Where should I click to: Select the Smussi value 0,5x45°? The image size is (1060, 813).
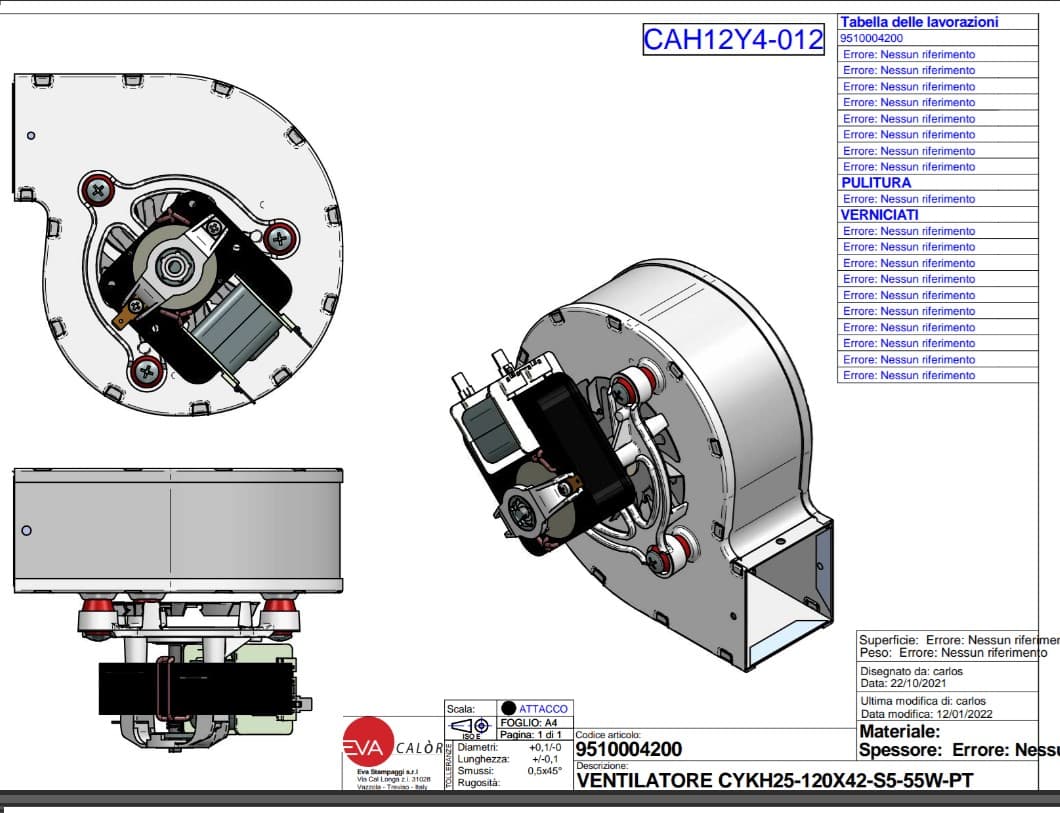[544, 770]
